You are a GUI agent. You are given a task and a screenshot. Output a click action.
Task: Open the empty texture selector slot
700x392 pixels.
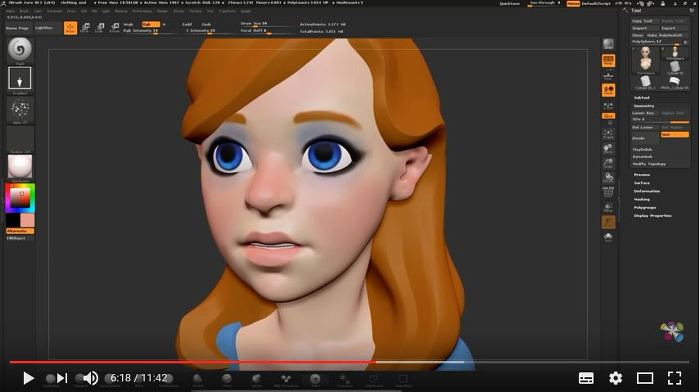click(x=20, y=139)
